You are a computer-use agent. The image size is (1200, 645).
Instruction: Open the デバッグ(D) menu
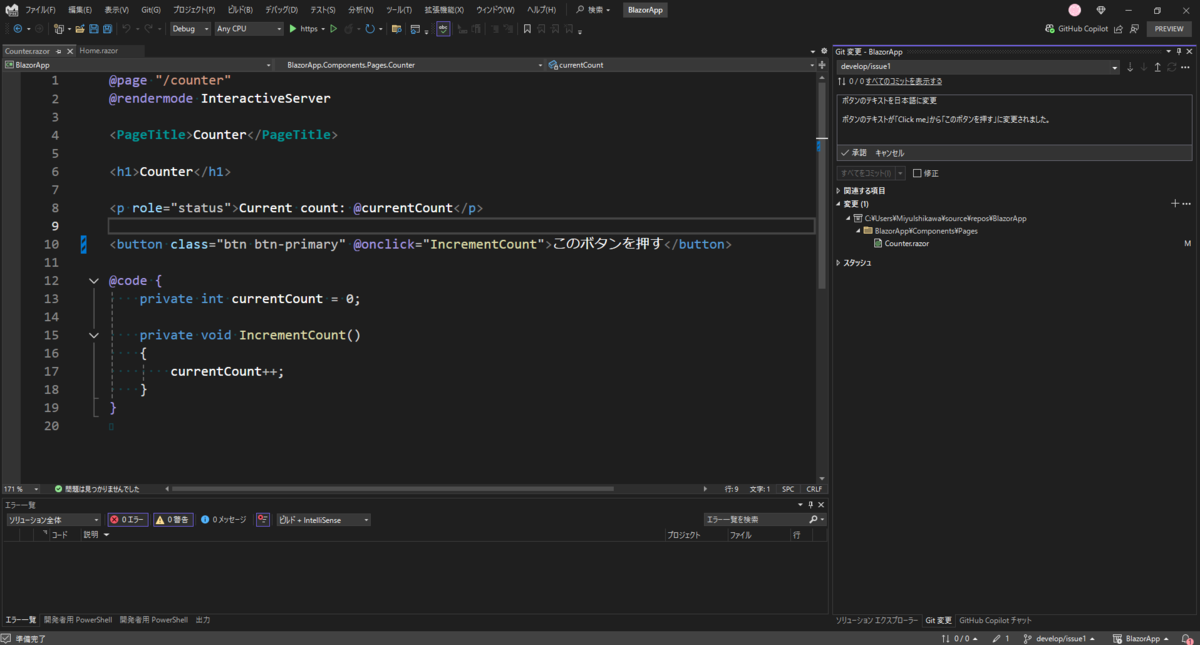pos(281,10)
